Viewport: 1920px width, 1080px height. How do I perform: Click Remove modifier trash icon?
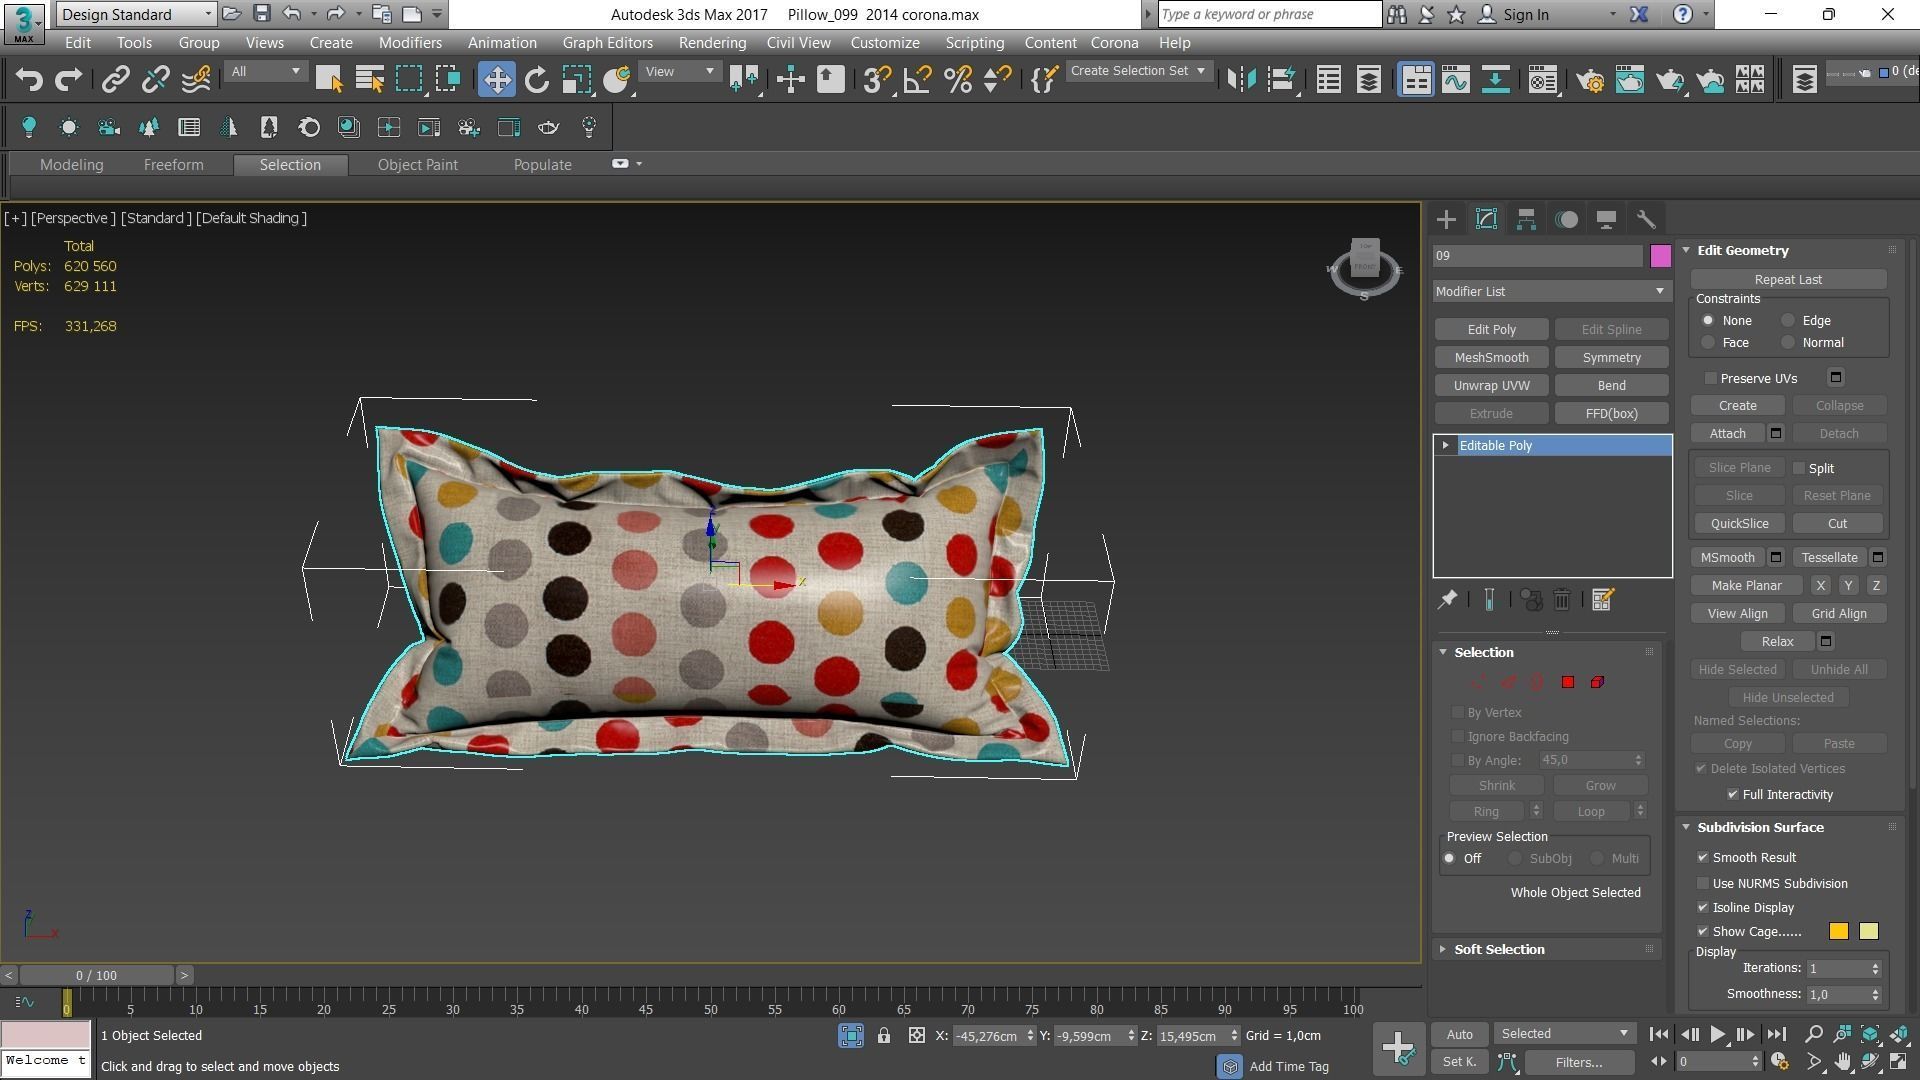[x=1562, y=600]
